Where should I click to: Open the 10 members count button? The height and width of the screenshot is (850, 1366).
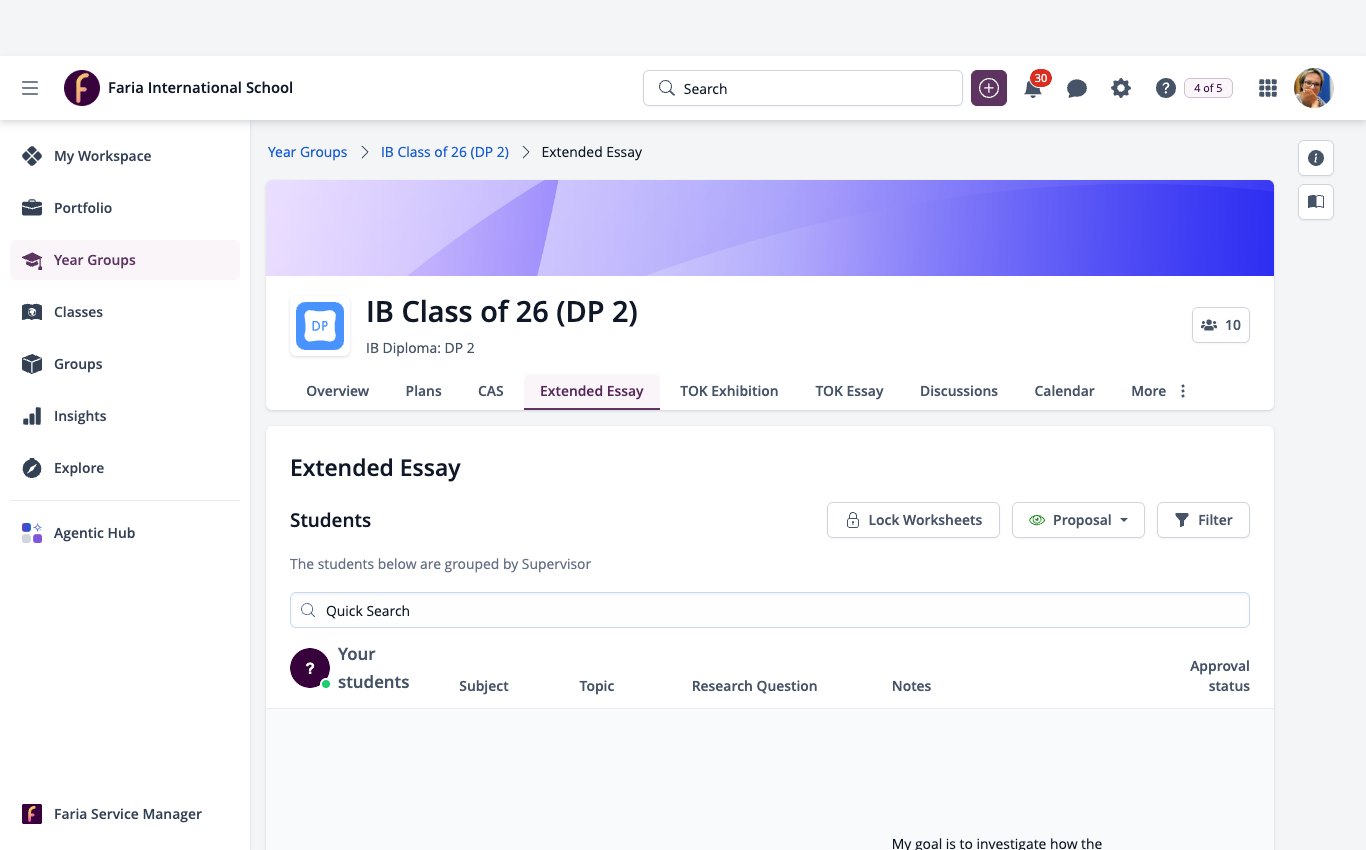pos(1221,325)
